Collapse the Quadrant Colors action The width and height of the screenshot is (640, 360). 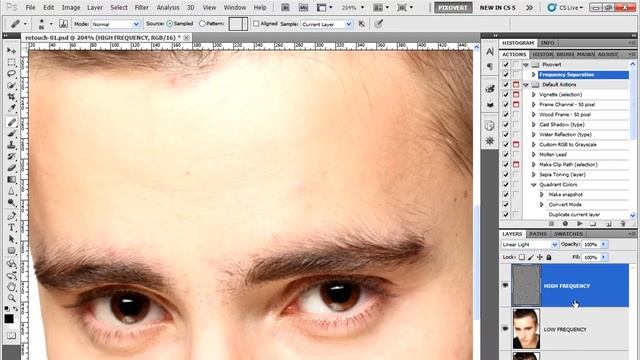click(533, 184)
